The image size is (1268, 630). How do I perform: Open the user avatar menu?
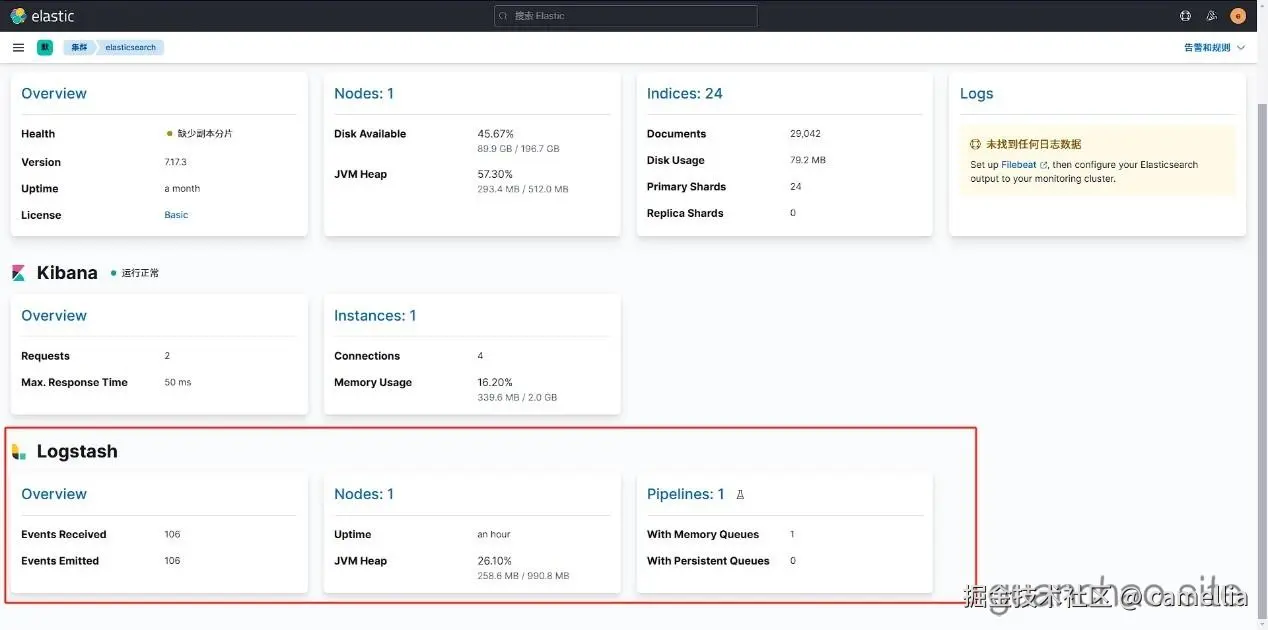tap(1238, 16)
